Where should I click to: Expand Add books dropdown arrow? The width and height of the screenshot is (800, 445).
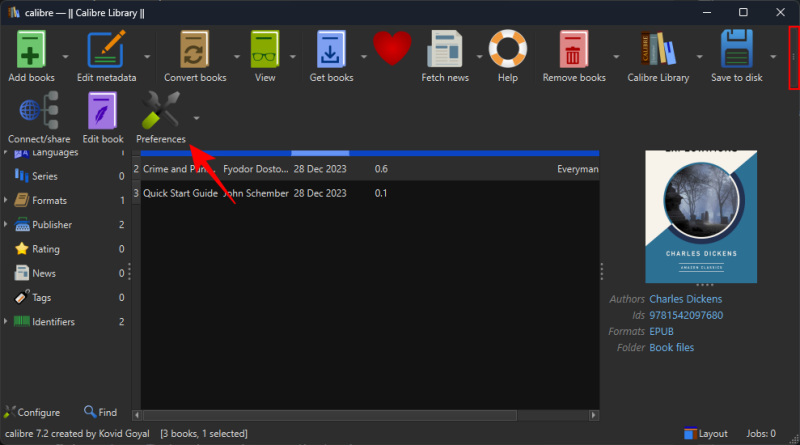point(65,56)
